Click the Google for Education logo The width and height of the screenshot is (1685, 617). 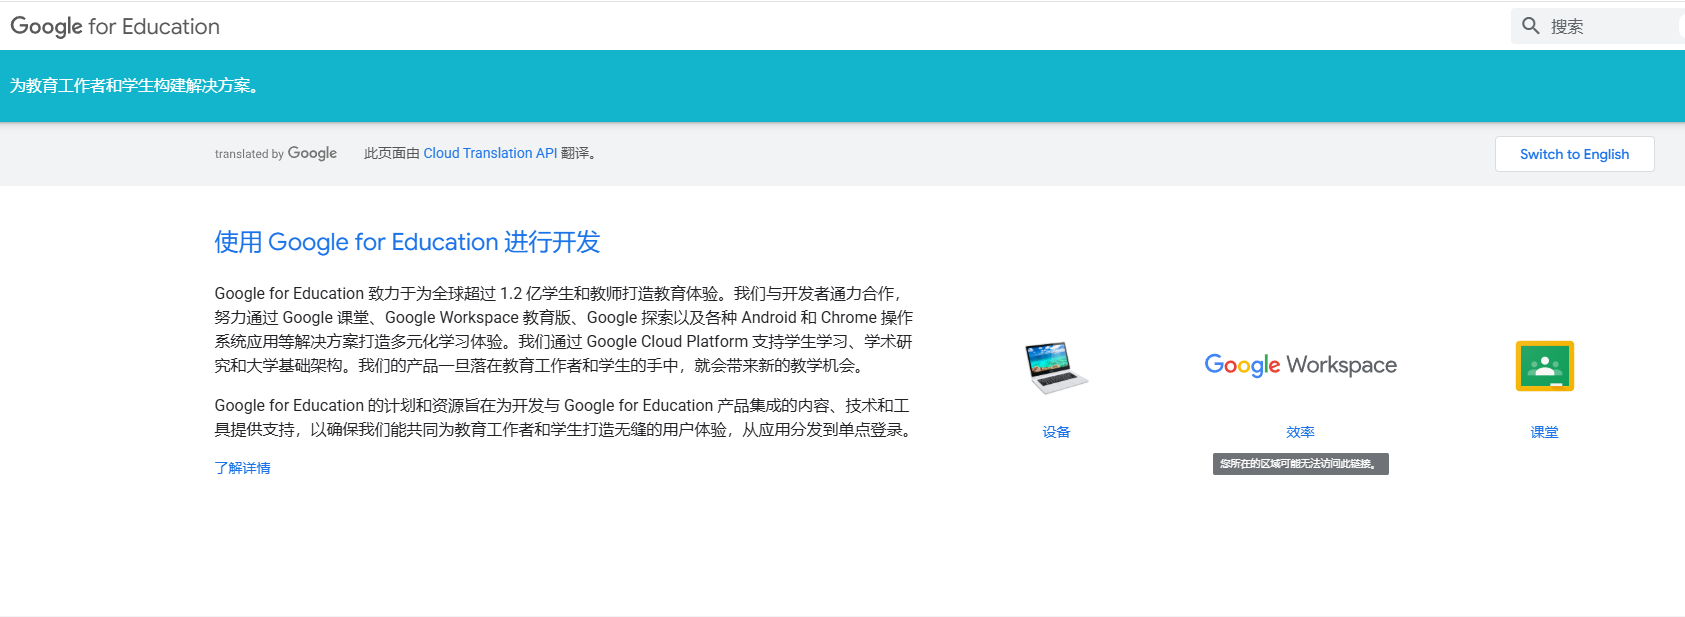click(115, 26)
